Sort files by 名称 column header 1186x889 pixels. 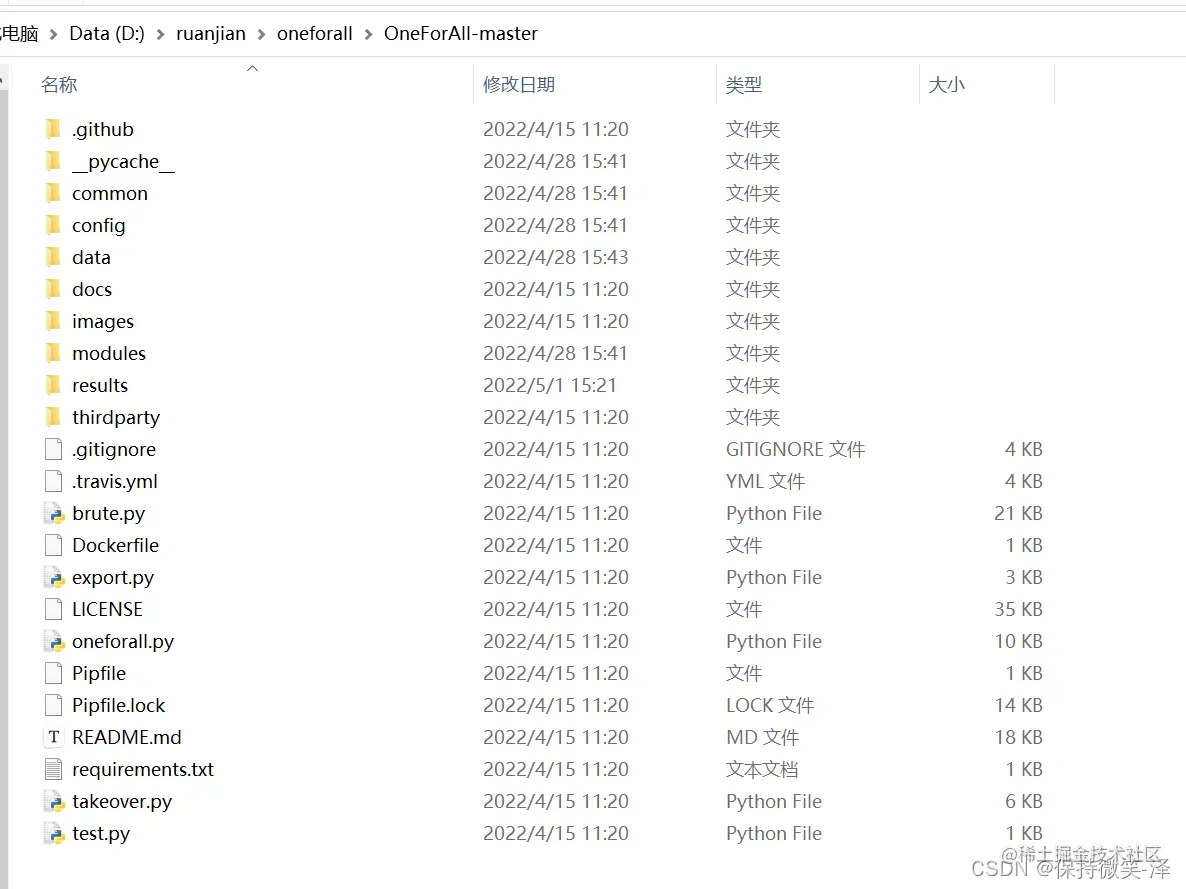pos(59,85)
